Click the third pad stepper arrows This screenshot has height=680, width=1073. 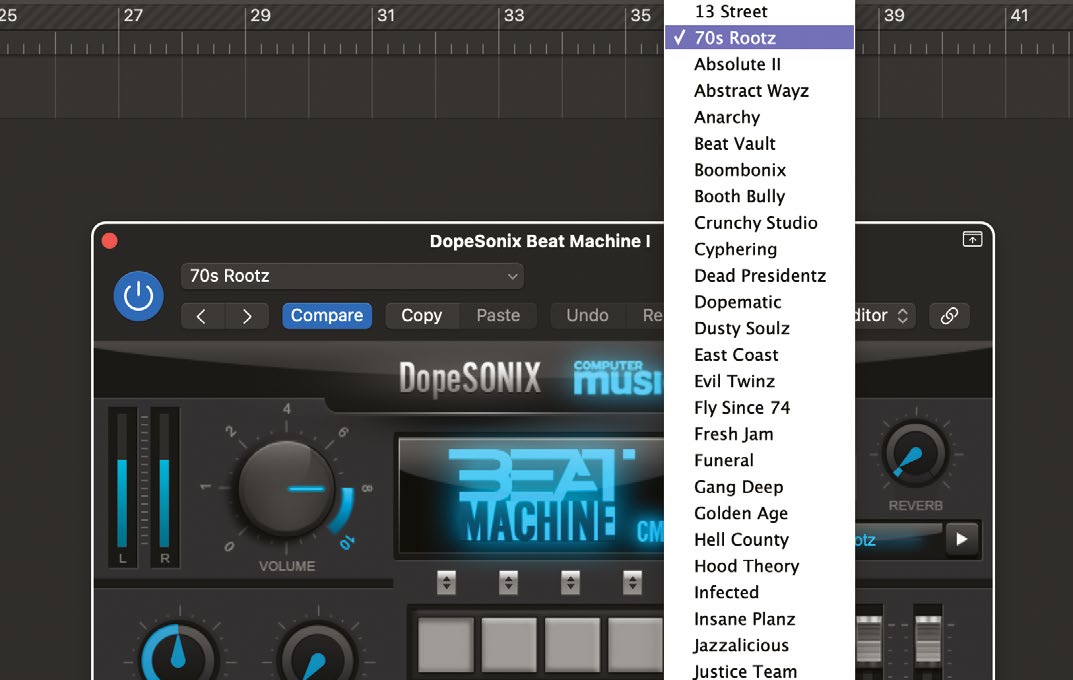(570, 582)
